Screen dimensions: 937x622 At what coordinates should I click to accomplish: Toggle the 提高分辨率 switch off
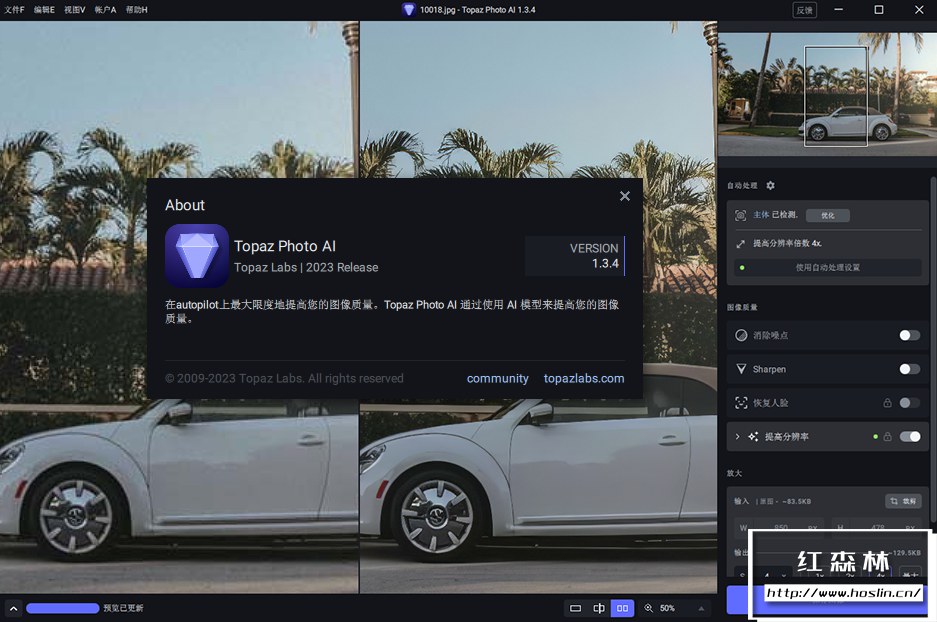tap(910, 437)
